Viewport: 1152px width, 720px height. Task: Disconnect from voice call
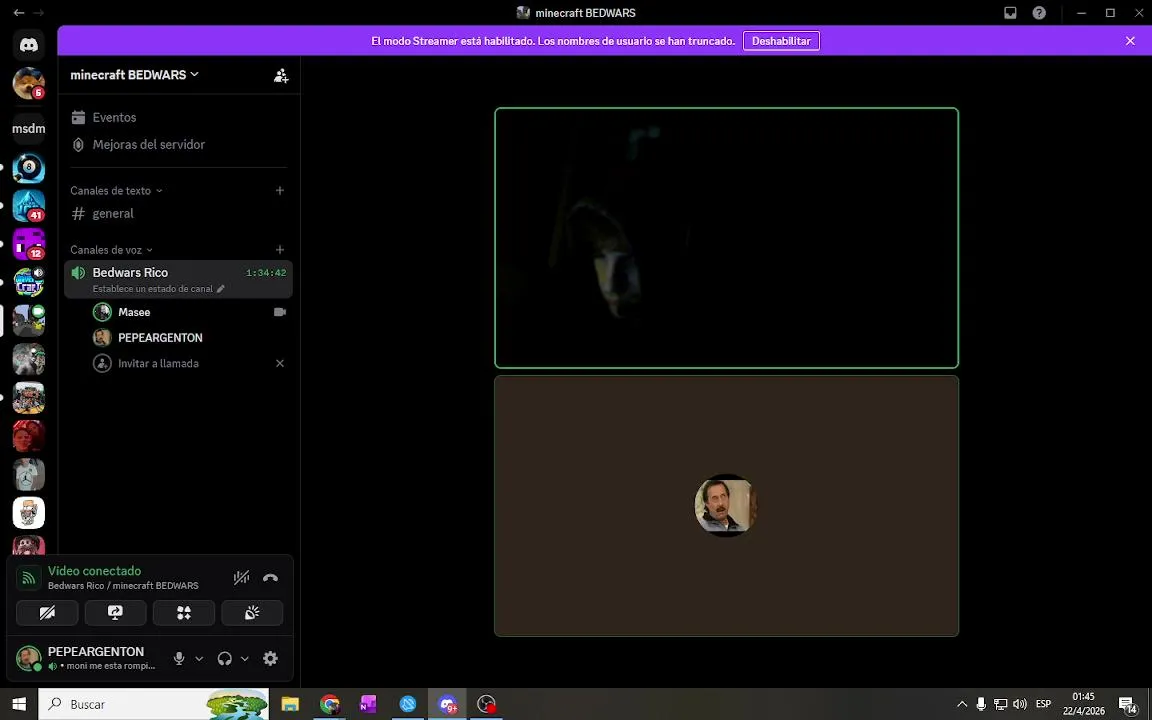pyautogui.click(x=270, y=578)
